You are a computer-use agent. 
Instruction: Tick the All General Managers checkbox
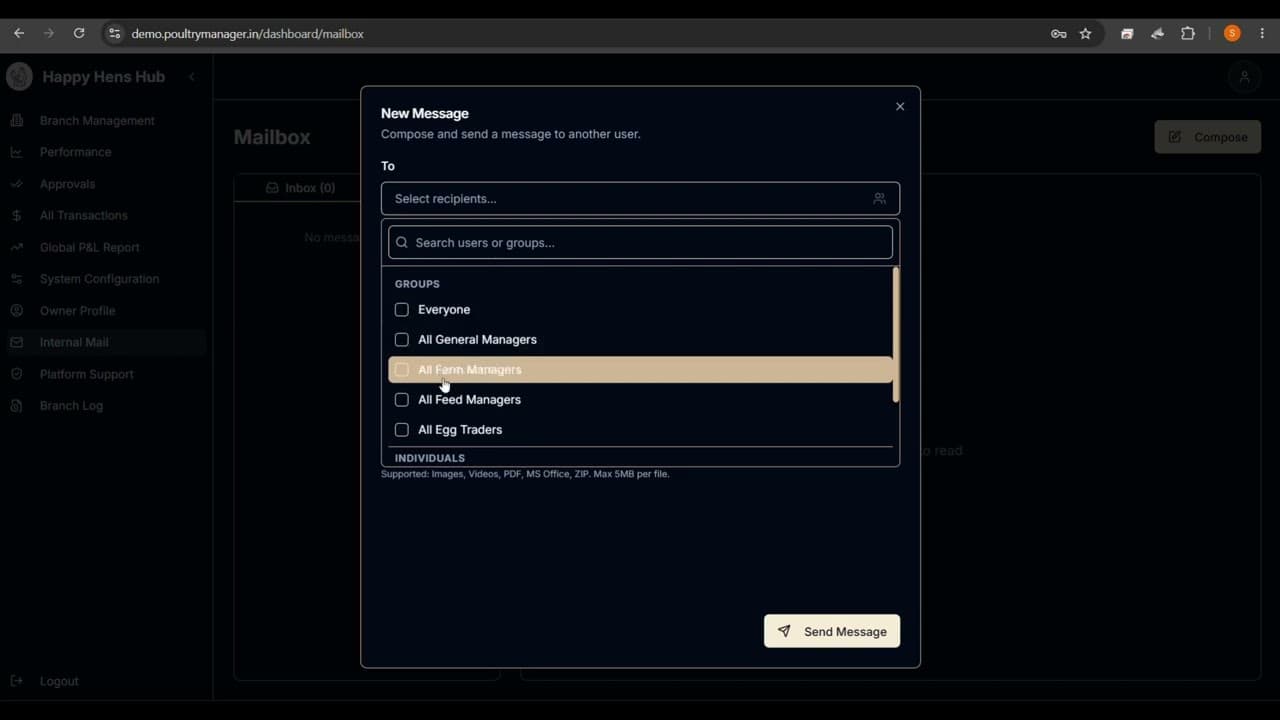[402, 340]
